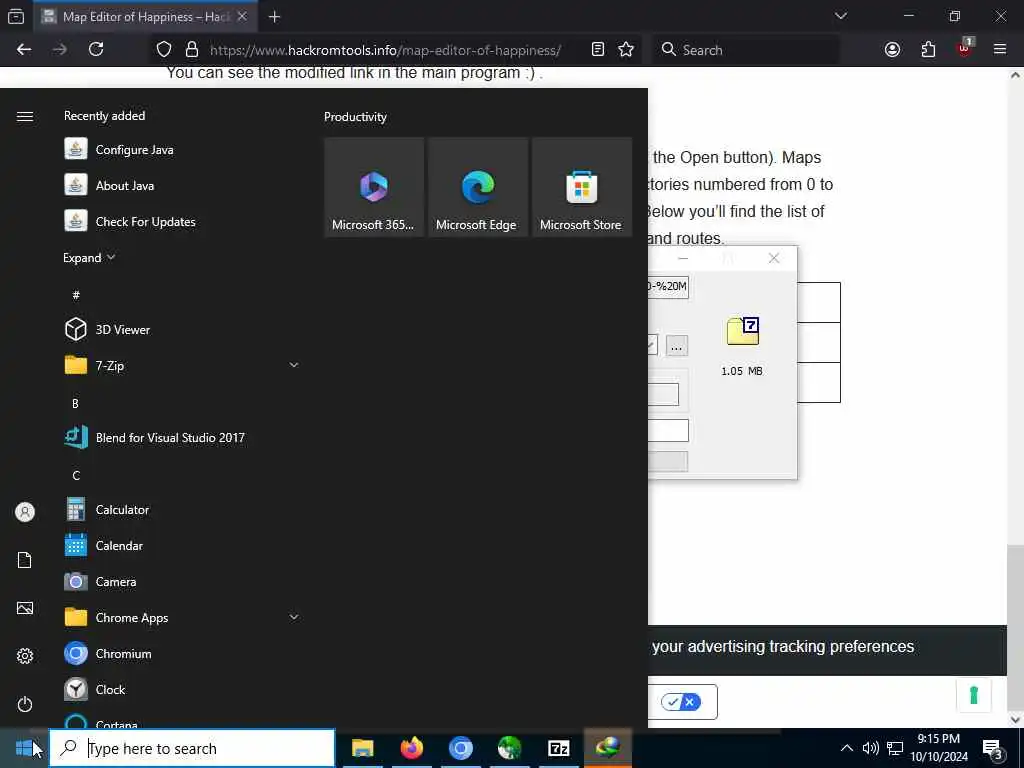Open Microsoft Store tile
The width and height of the screenshot is (1024, 768).
tap(581, 187)
